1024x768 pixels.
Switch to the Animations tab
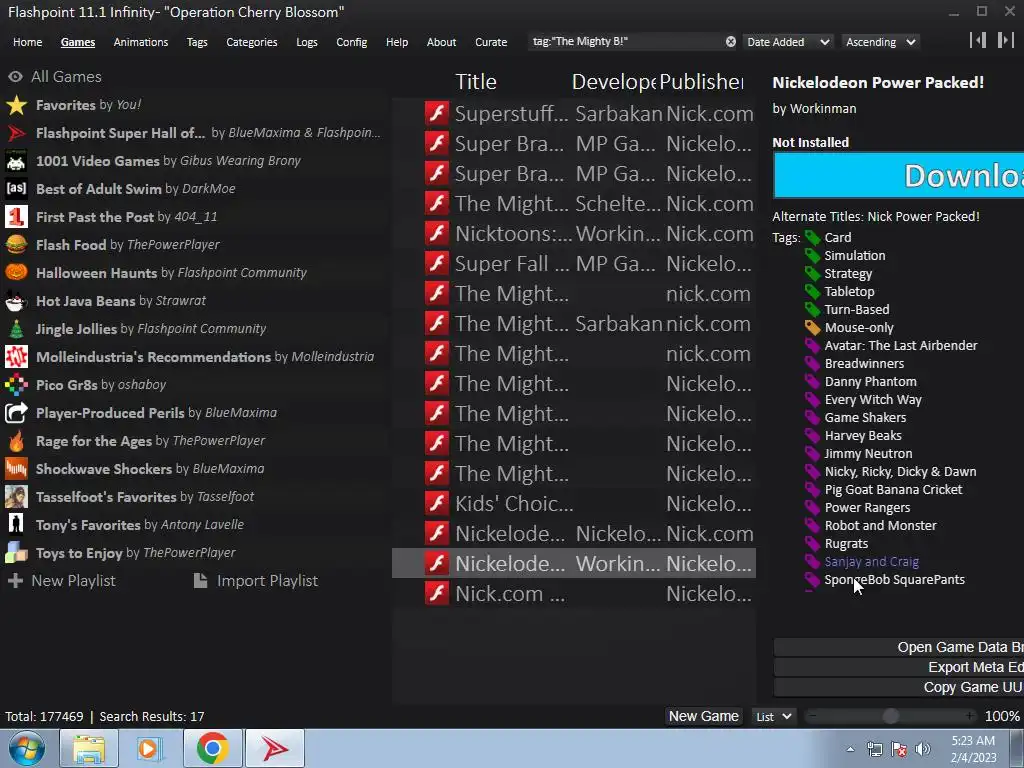coord(140,42)
